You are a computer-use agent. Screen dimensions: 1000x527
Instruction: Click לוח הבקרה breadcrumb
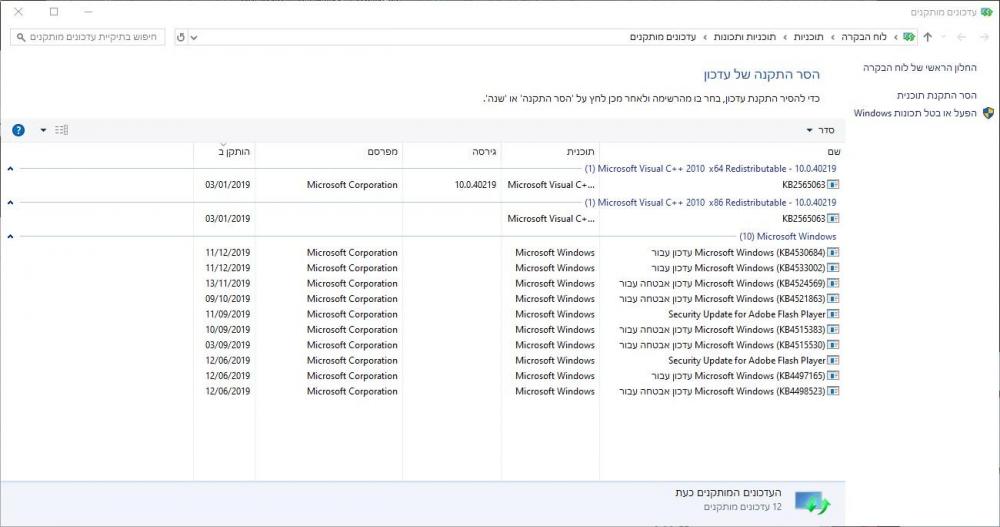pos(864,37)
